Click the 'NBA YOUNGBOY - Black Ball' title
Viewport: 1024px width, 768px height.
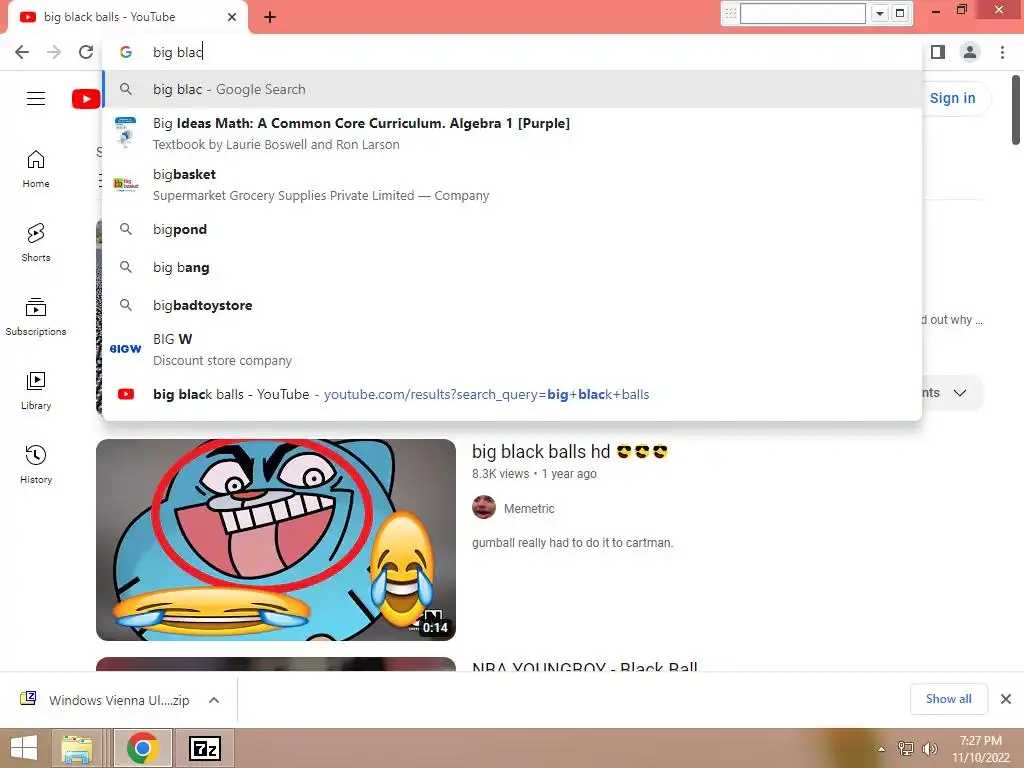tap(584, 666)
